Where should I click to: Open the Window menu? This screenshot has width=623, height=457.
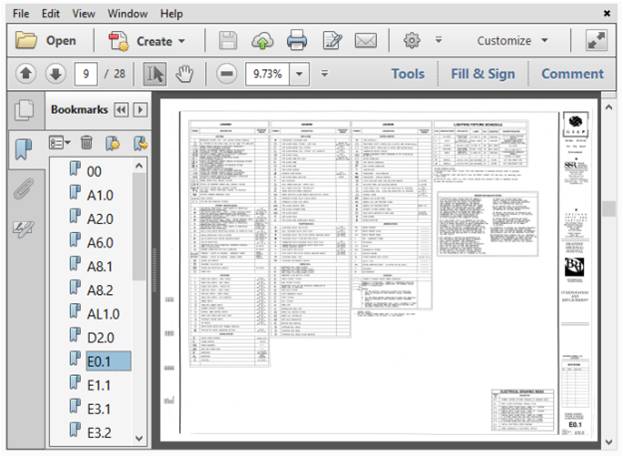coord(127,13)
